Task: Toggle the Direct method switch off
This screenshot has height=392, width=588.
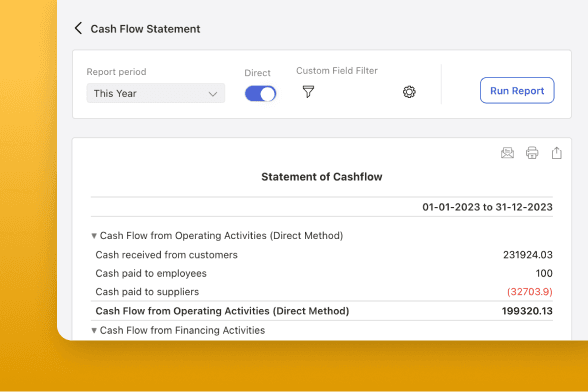Action: [260, 94]
